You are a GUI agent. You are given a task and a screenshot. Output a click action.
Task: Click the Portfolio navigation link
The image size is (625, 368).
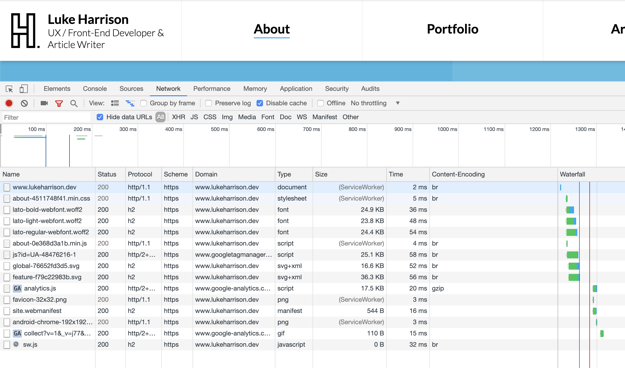click(452, 29)
